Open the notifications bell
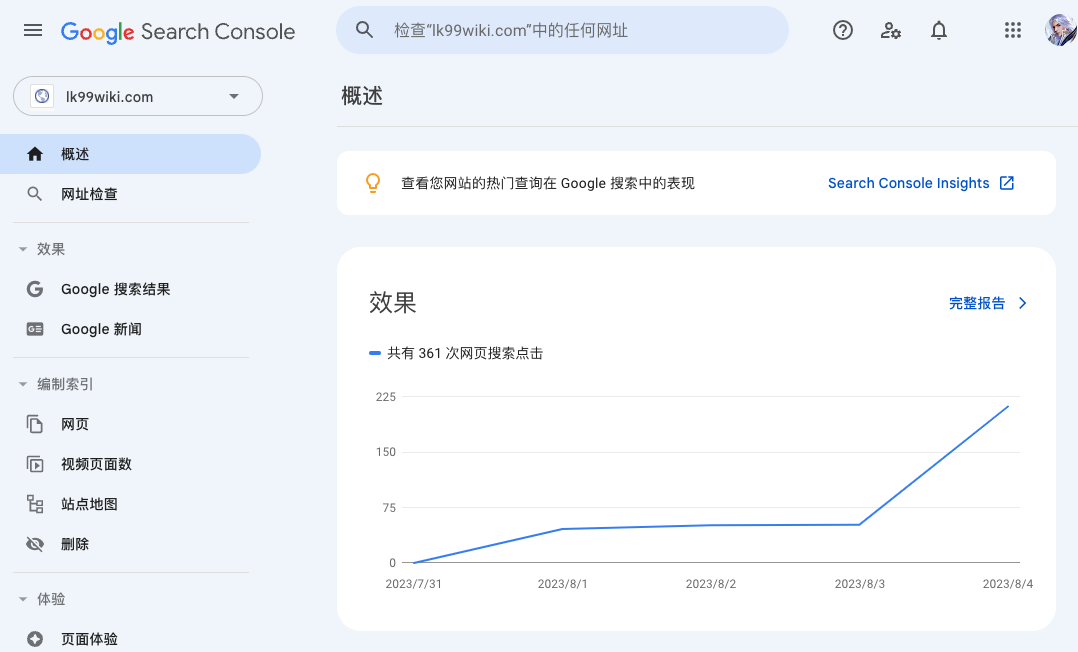Image resolution: width=1078 pixels, height=652 pixels. tap(939, 30)
